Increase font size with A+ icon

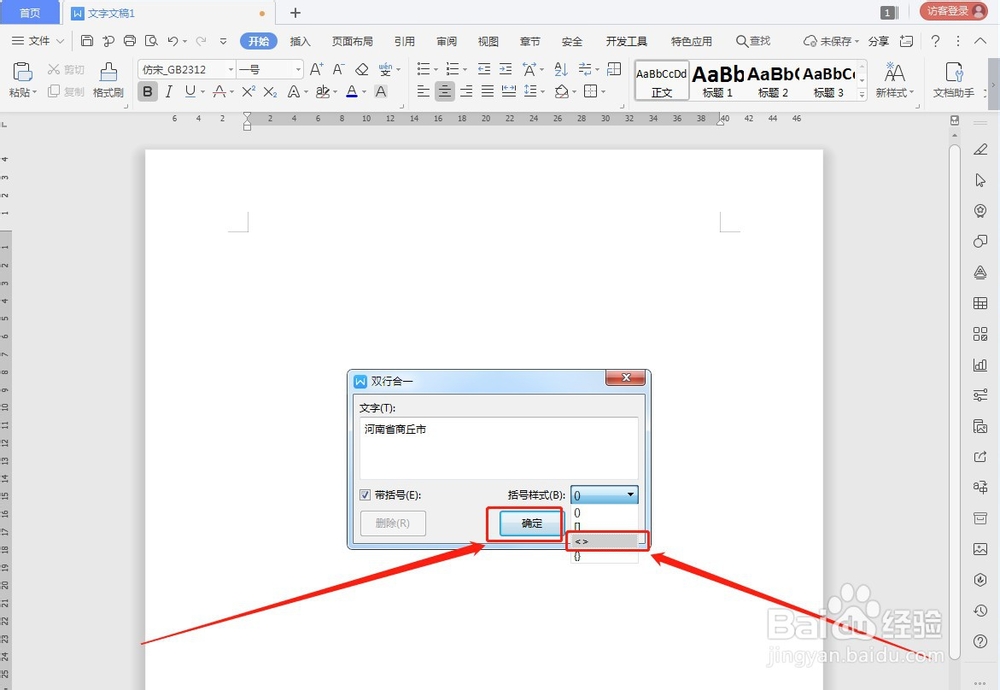pos(316,69)
